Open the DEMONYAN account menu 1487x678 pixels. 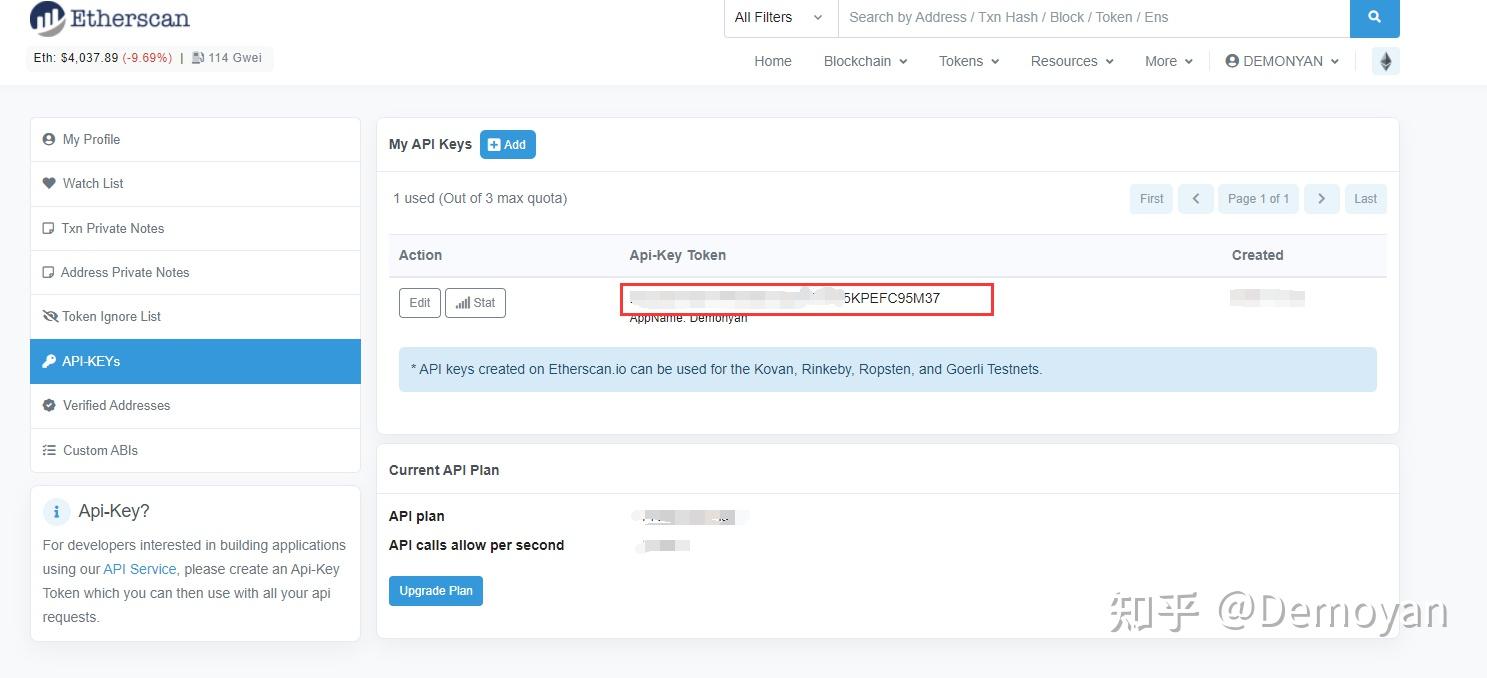[x=1281, y=61]
